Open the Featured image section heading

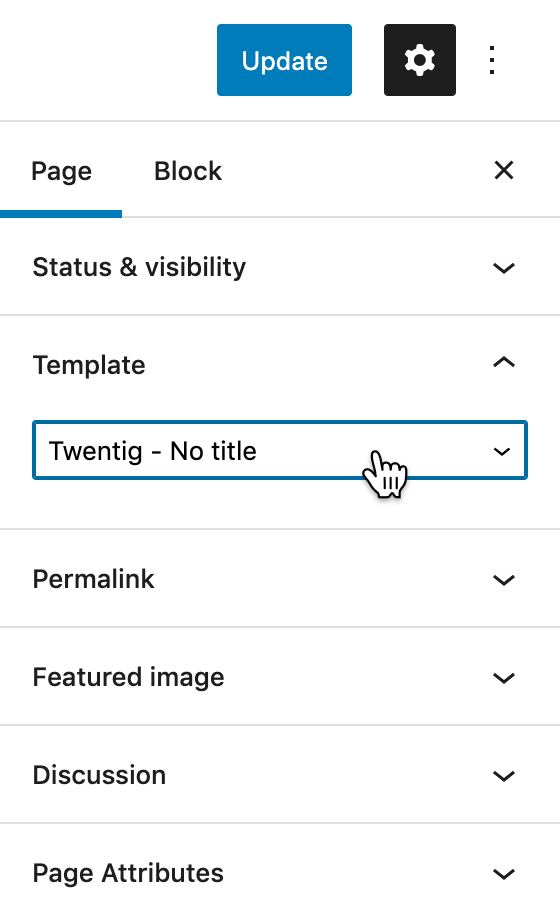click(x=129, y=677)
